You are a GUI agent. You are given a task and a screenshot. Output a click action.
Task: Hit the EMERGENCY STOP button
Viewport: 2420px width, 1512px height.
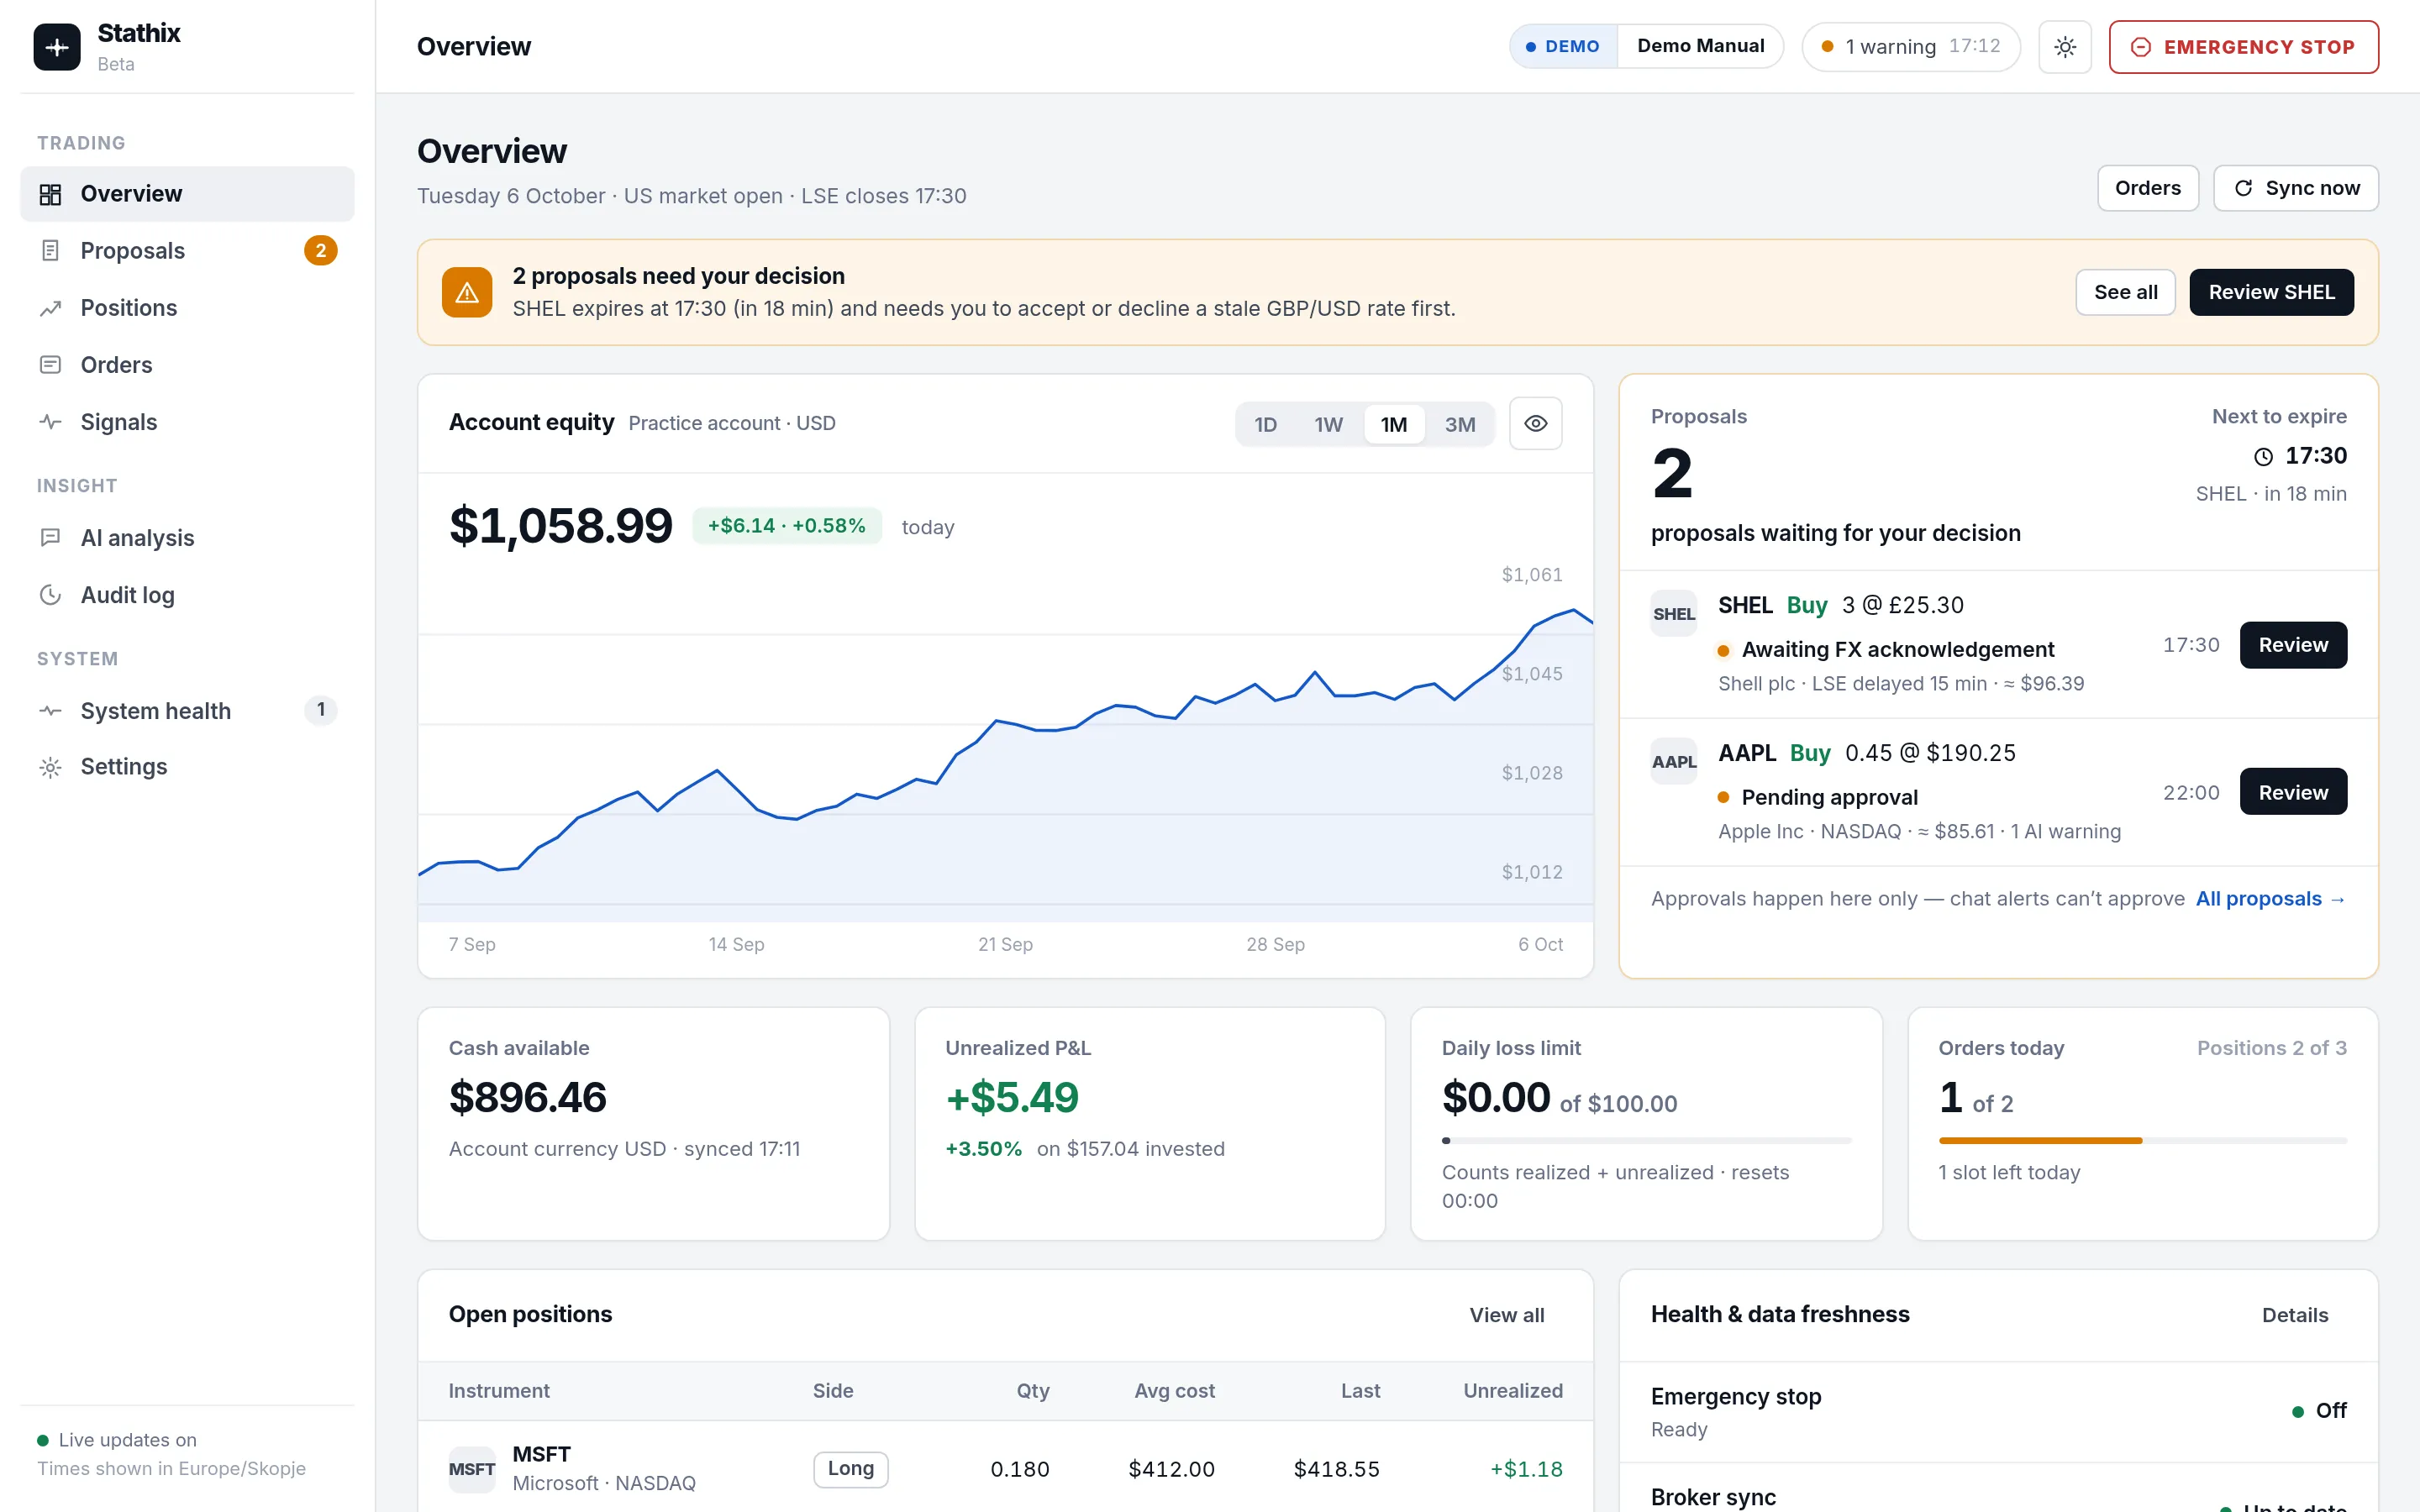coord(2243,47)
